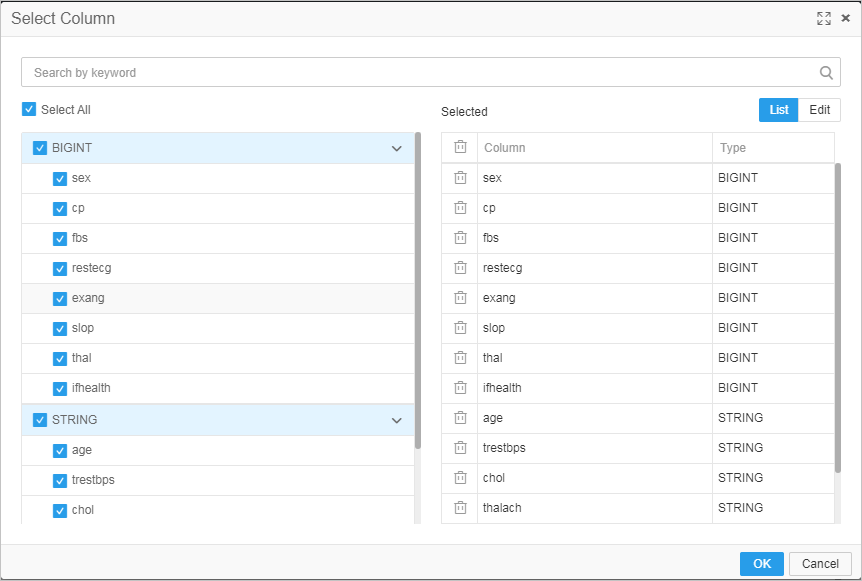Delete restecg from the selected list
The height and width of the screenshot is (581, 862).
click(x=460, y=268)
